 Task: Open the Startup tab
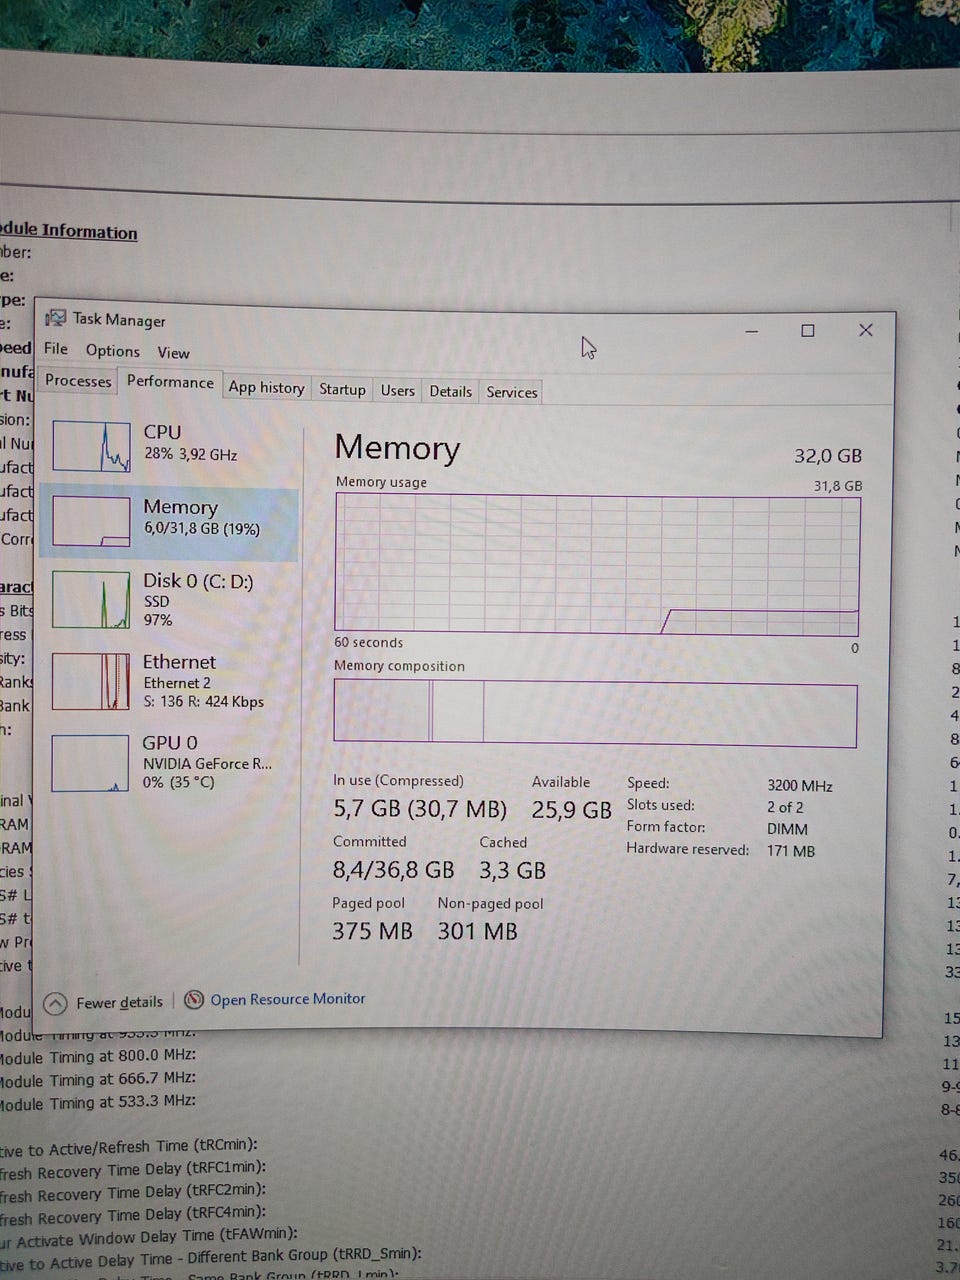342,389
